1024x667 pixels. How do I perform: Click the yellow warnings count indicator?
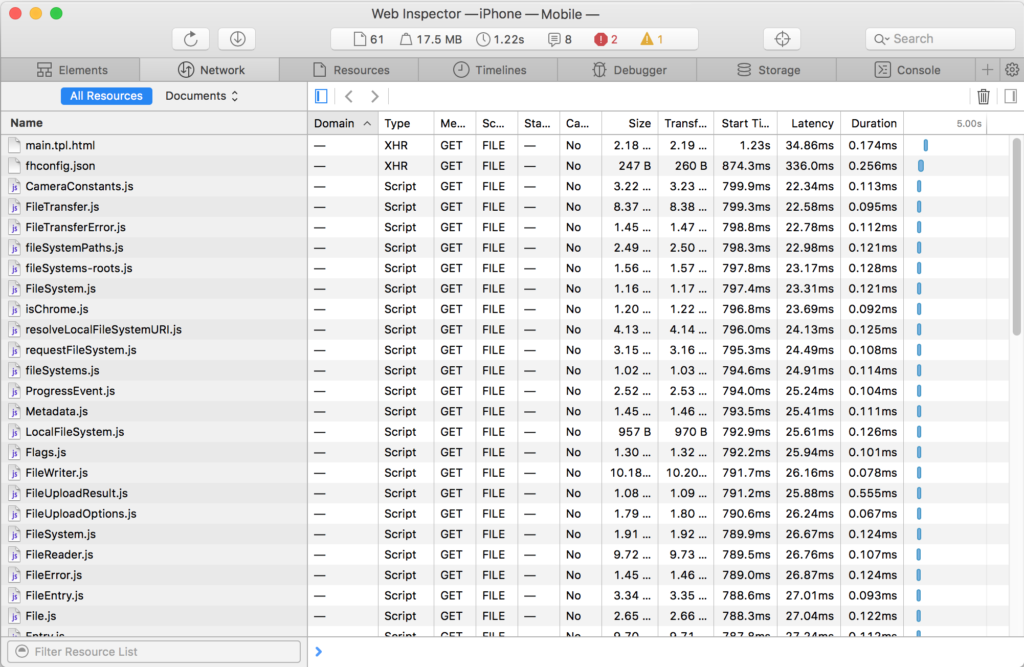pos(652,39)
